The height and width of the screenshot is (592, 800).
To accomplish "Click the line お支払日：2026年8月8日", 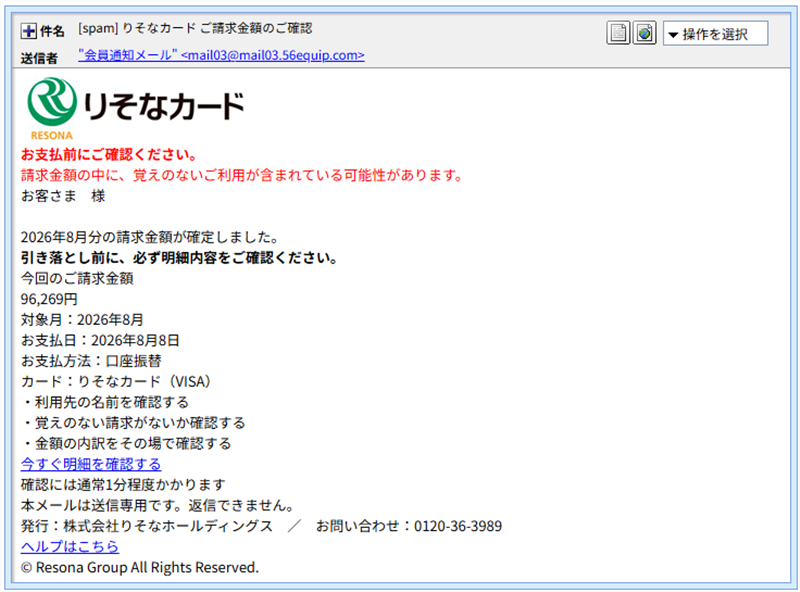I will point(101,340).
